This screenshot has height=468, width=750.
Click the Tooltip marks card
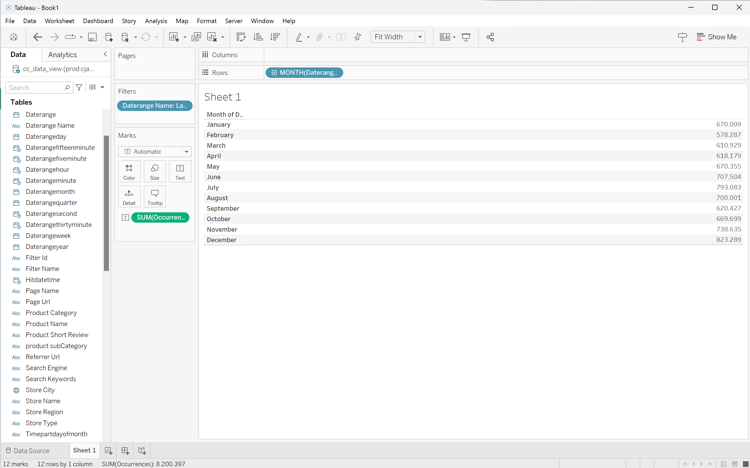point(154,197)
